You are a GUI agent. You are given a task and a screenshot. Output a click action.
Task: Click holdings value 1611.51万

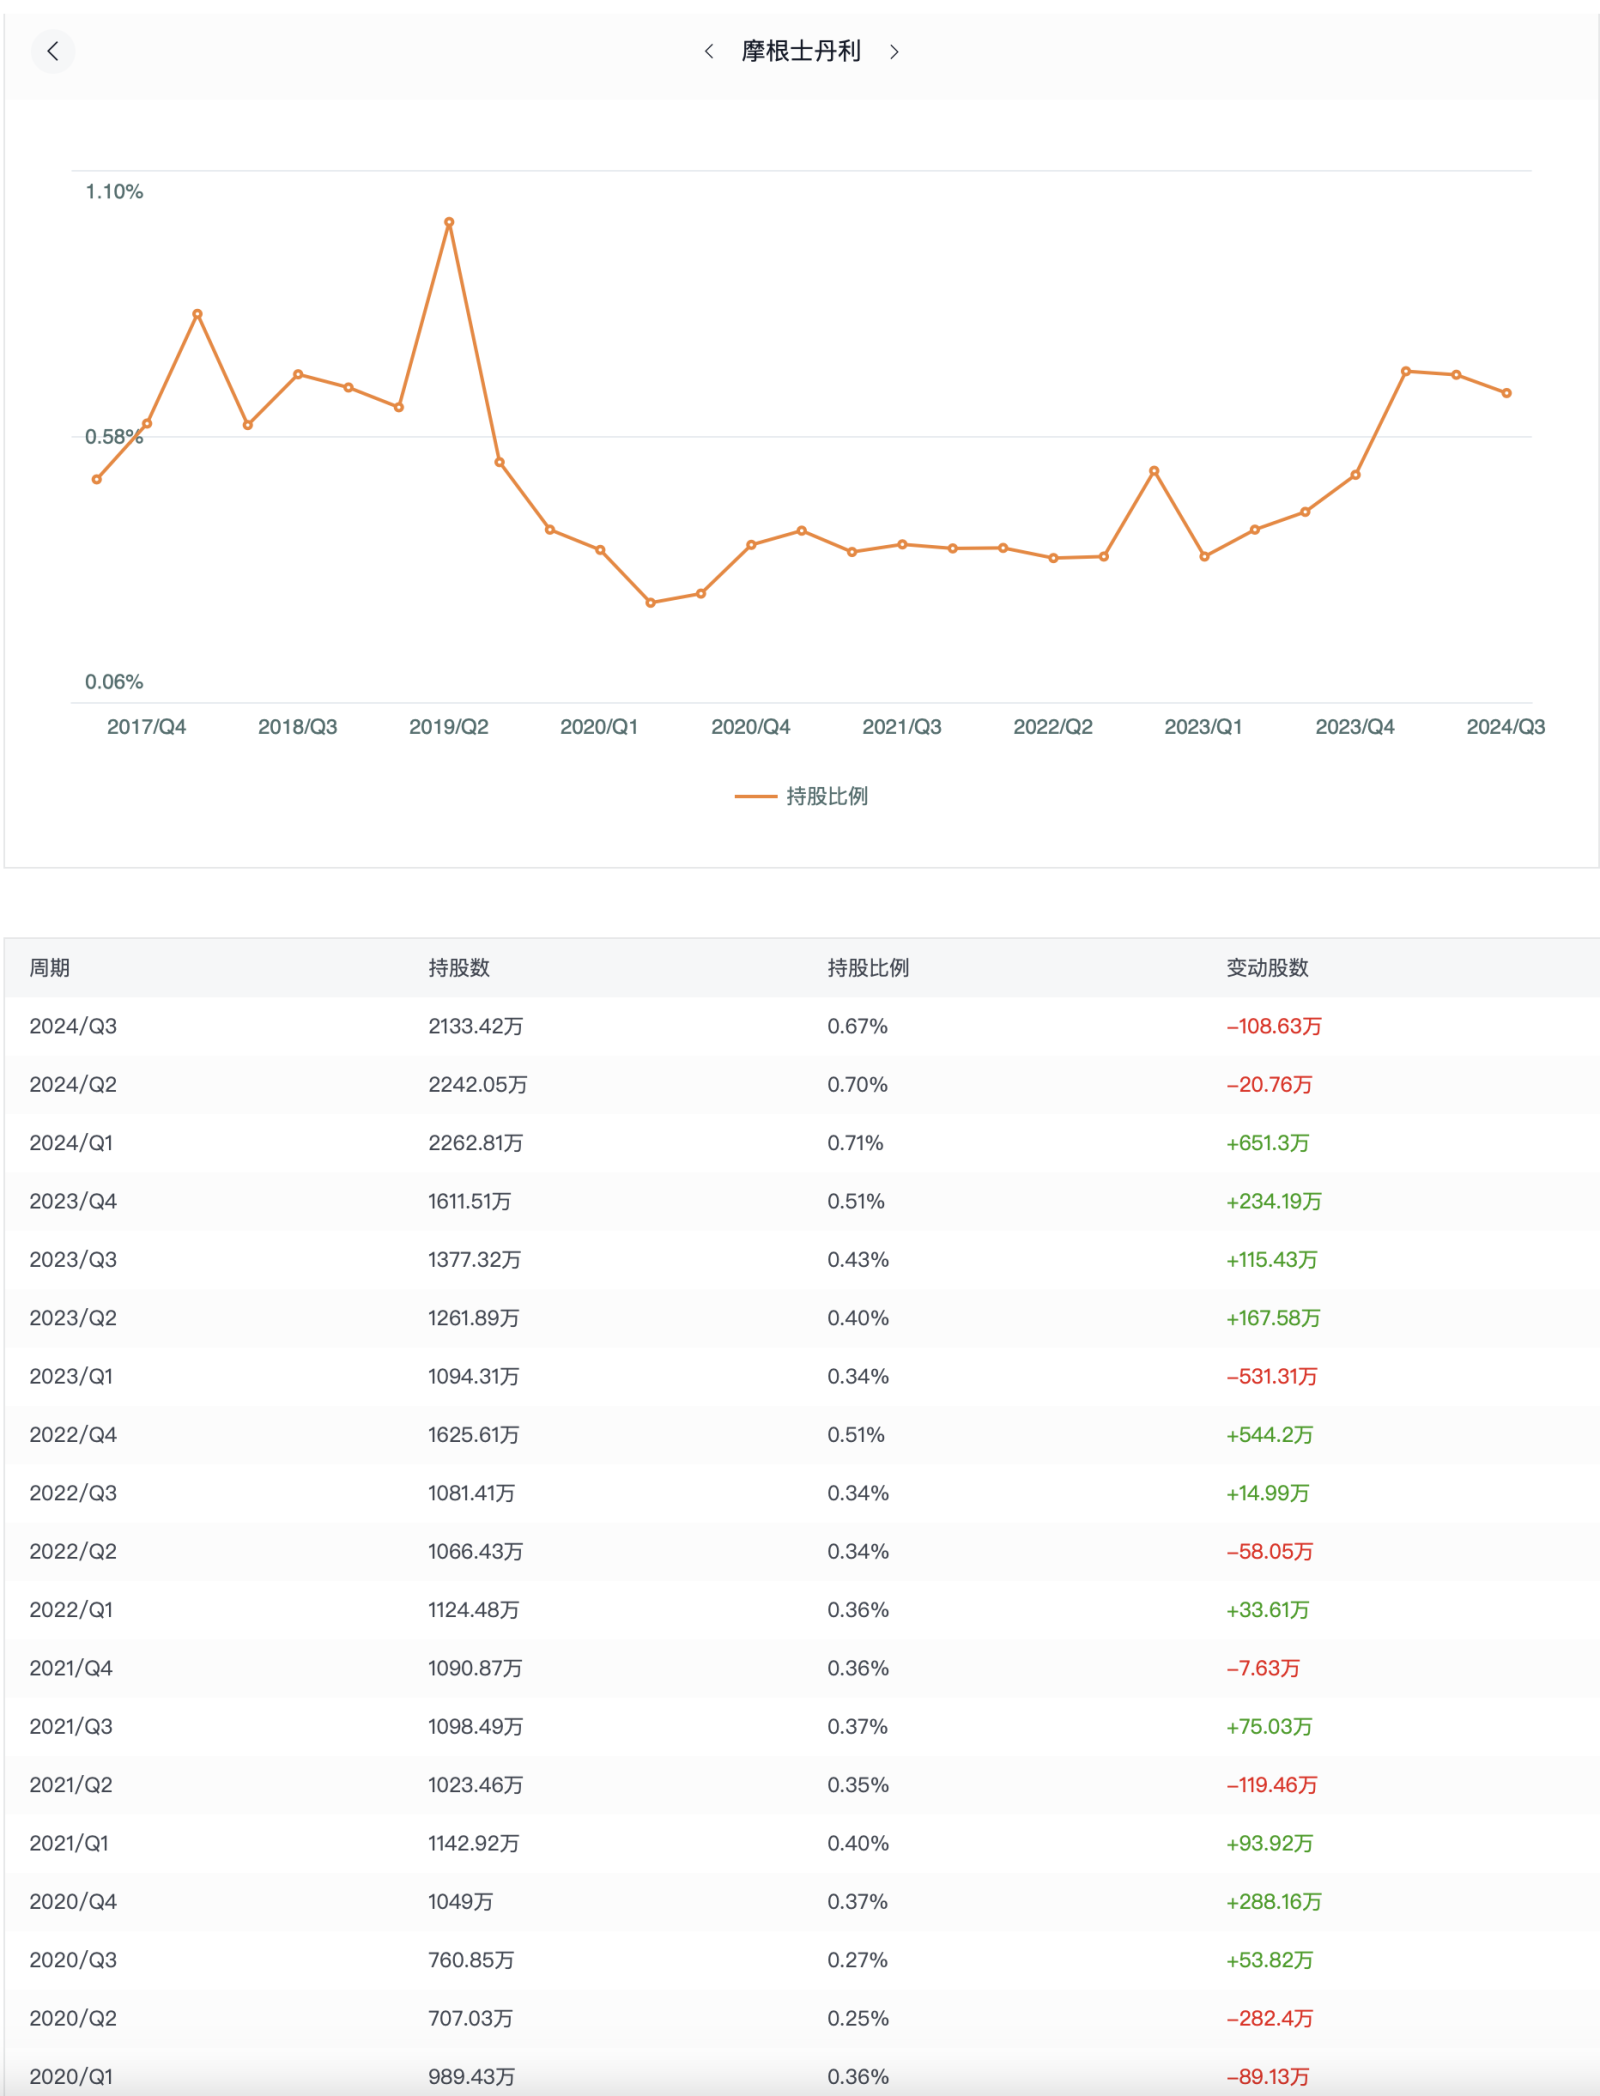pos(470,1201)
